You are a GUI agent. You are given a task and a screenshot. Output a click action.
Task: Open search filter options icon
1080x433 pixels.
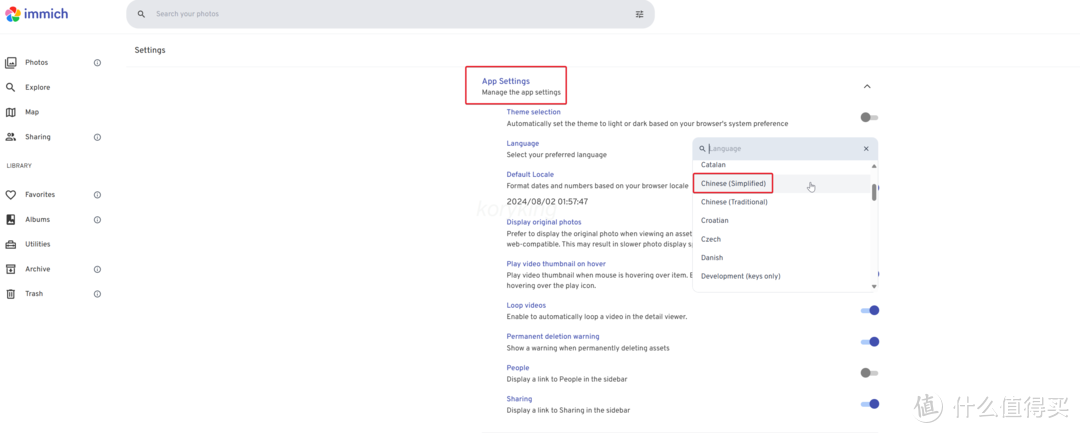(x=639, y=14)
